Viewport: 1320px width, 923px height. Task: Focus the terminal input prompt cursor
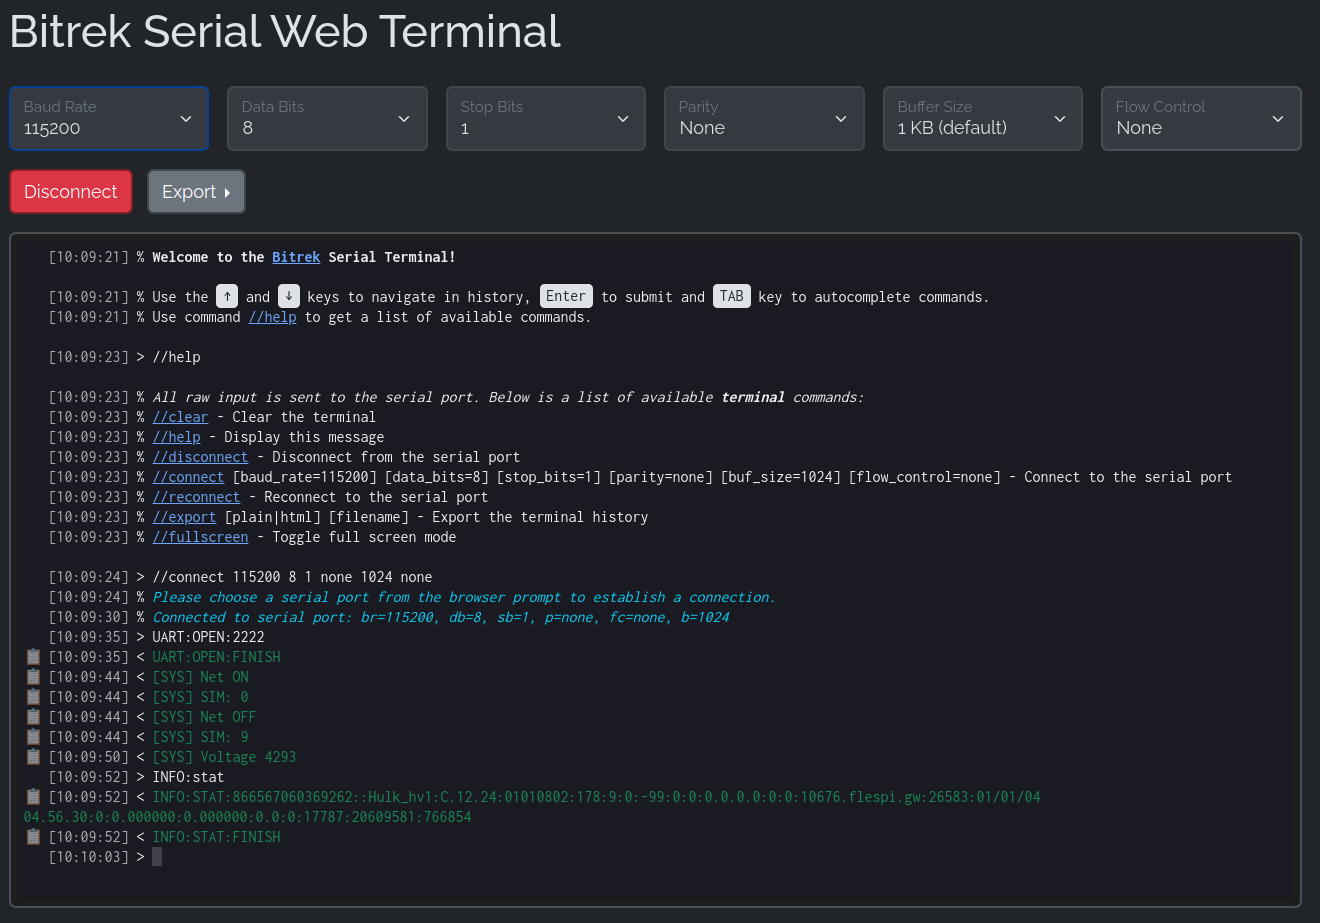(x=157, y=857)
